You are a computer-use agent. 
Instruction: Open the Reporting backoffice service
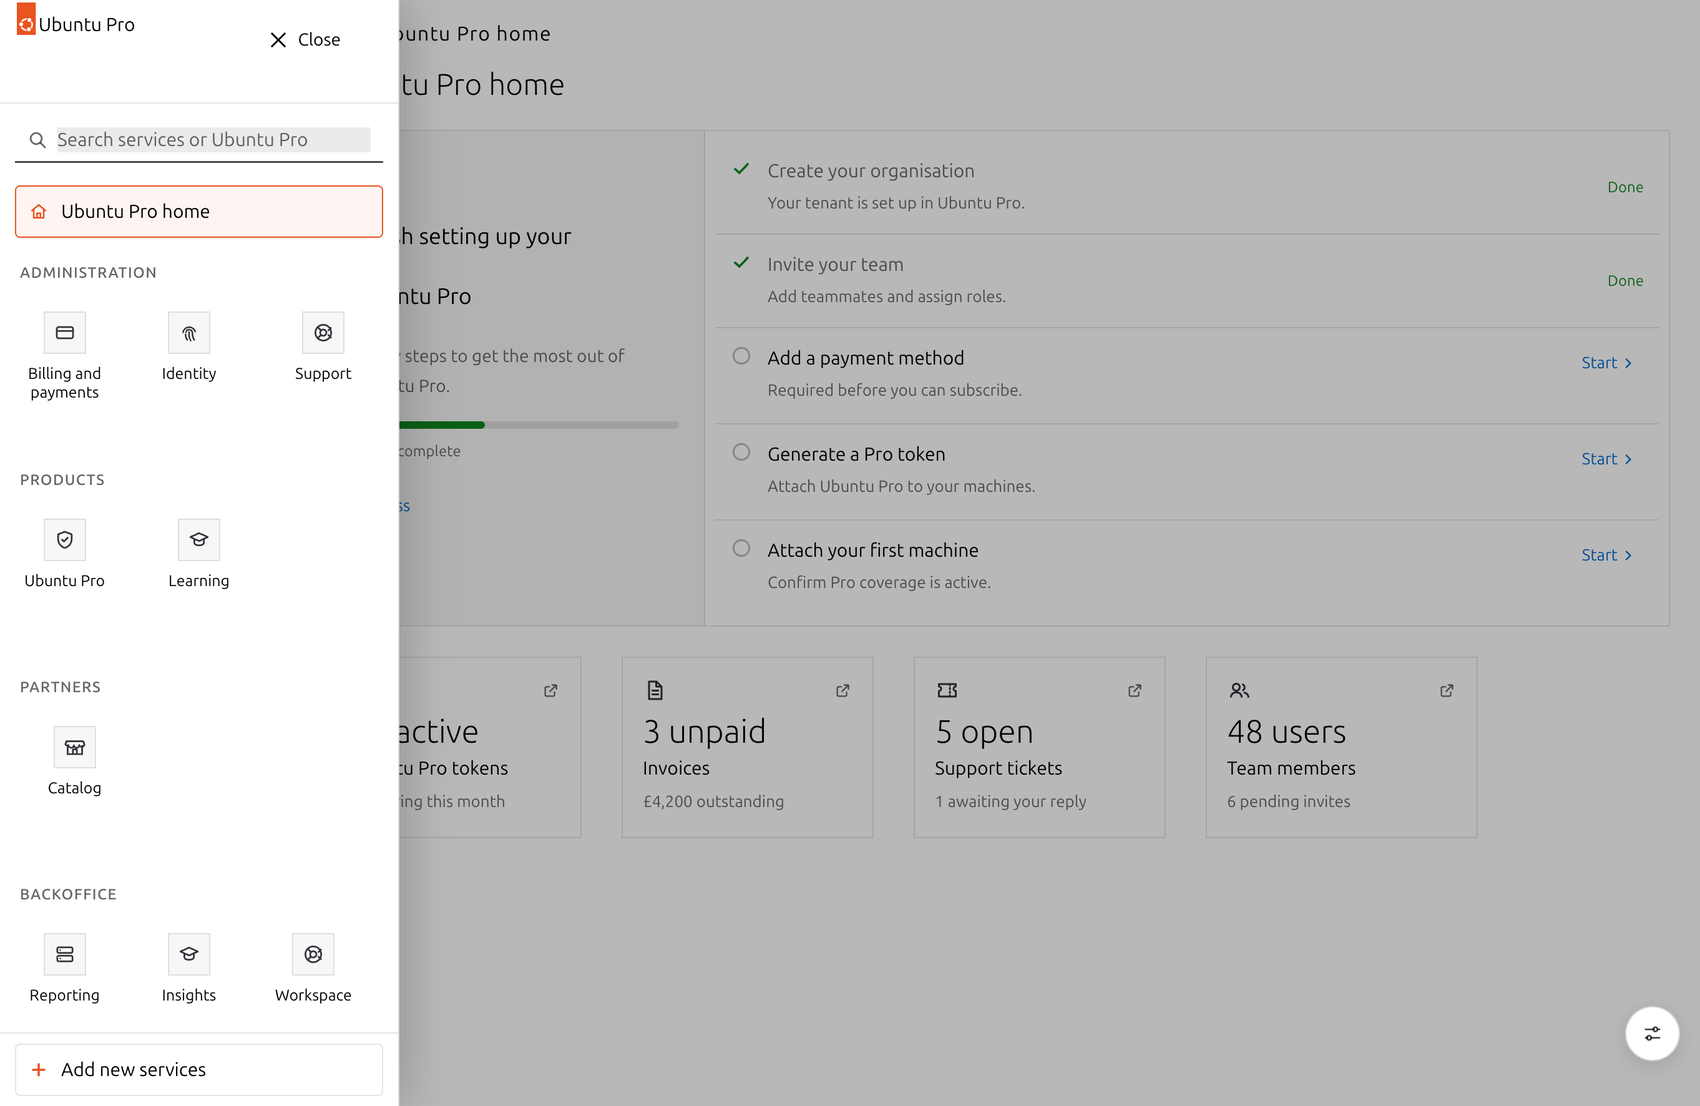[x=64, y=968]
